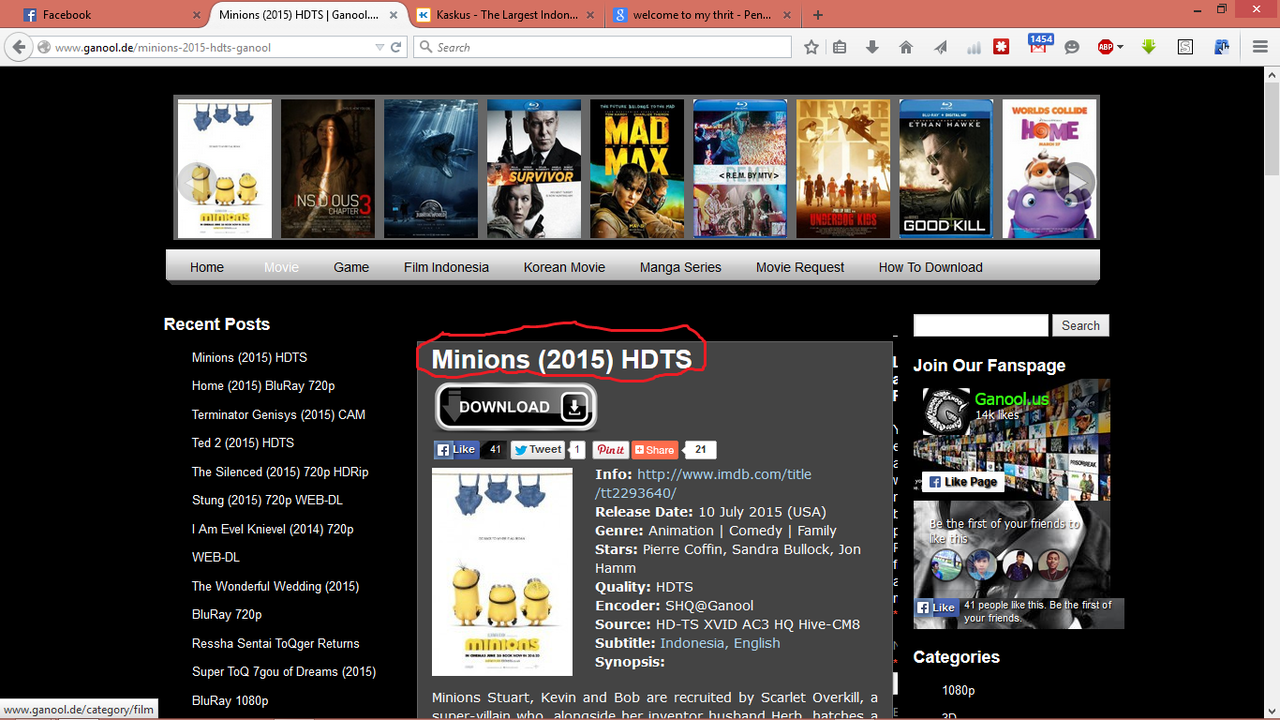
Task: Click the blue screenshot extension icon
Action: [x=1222, y=47]
